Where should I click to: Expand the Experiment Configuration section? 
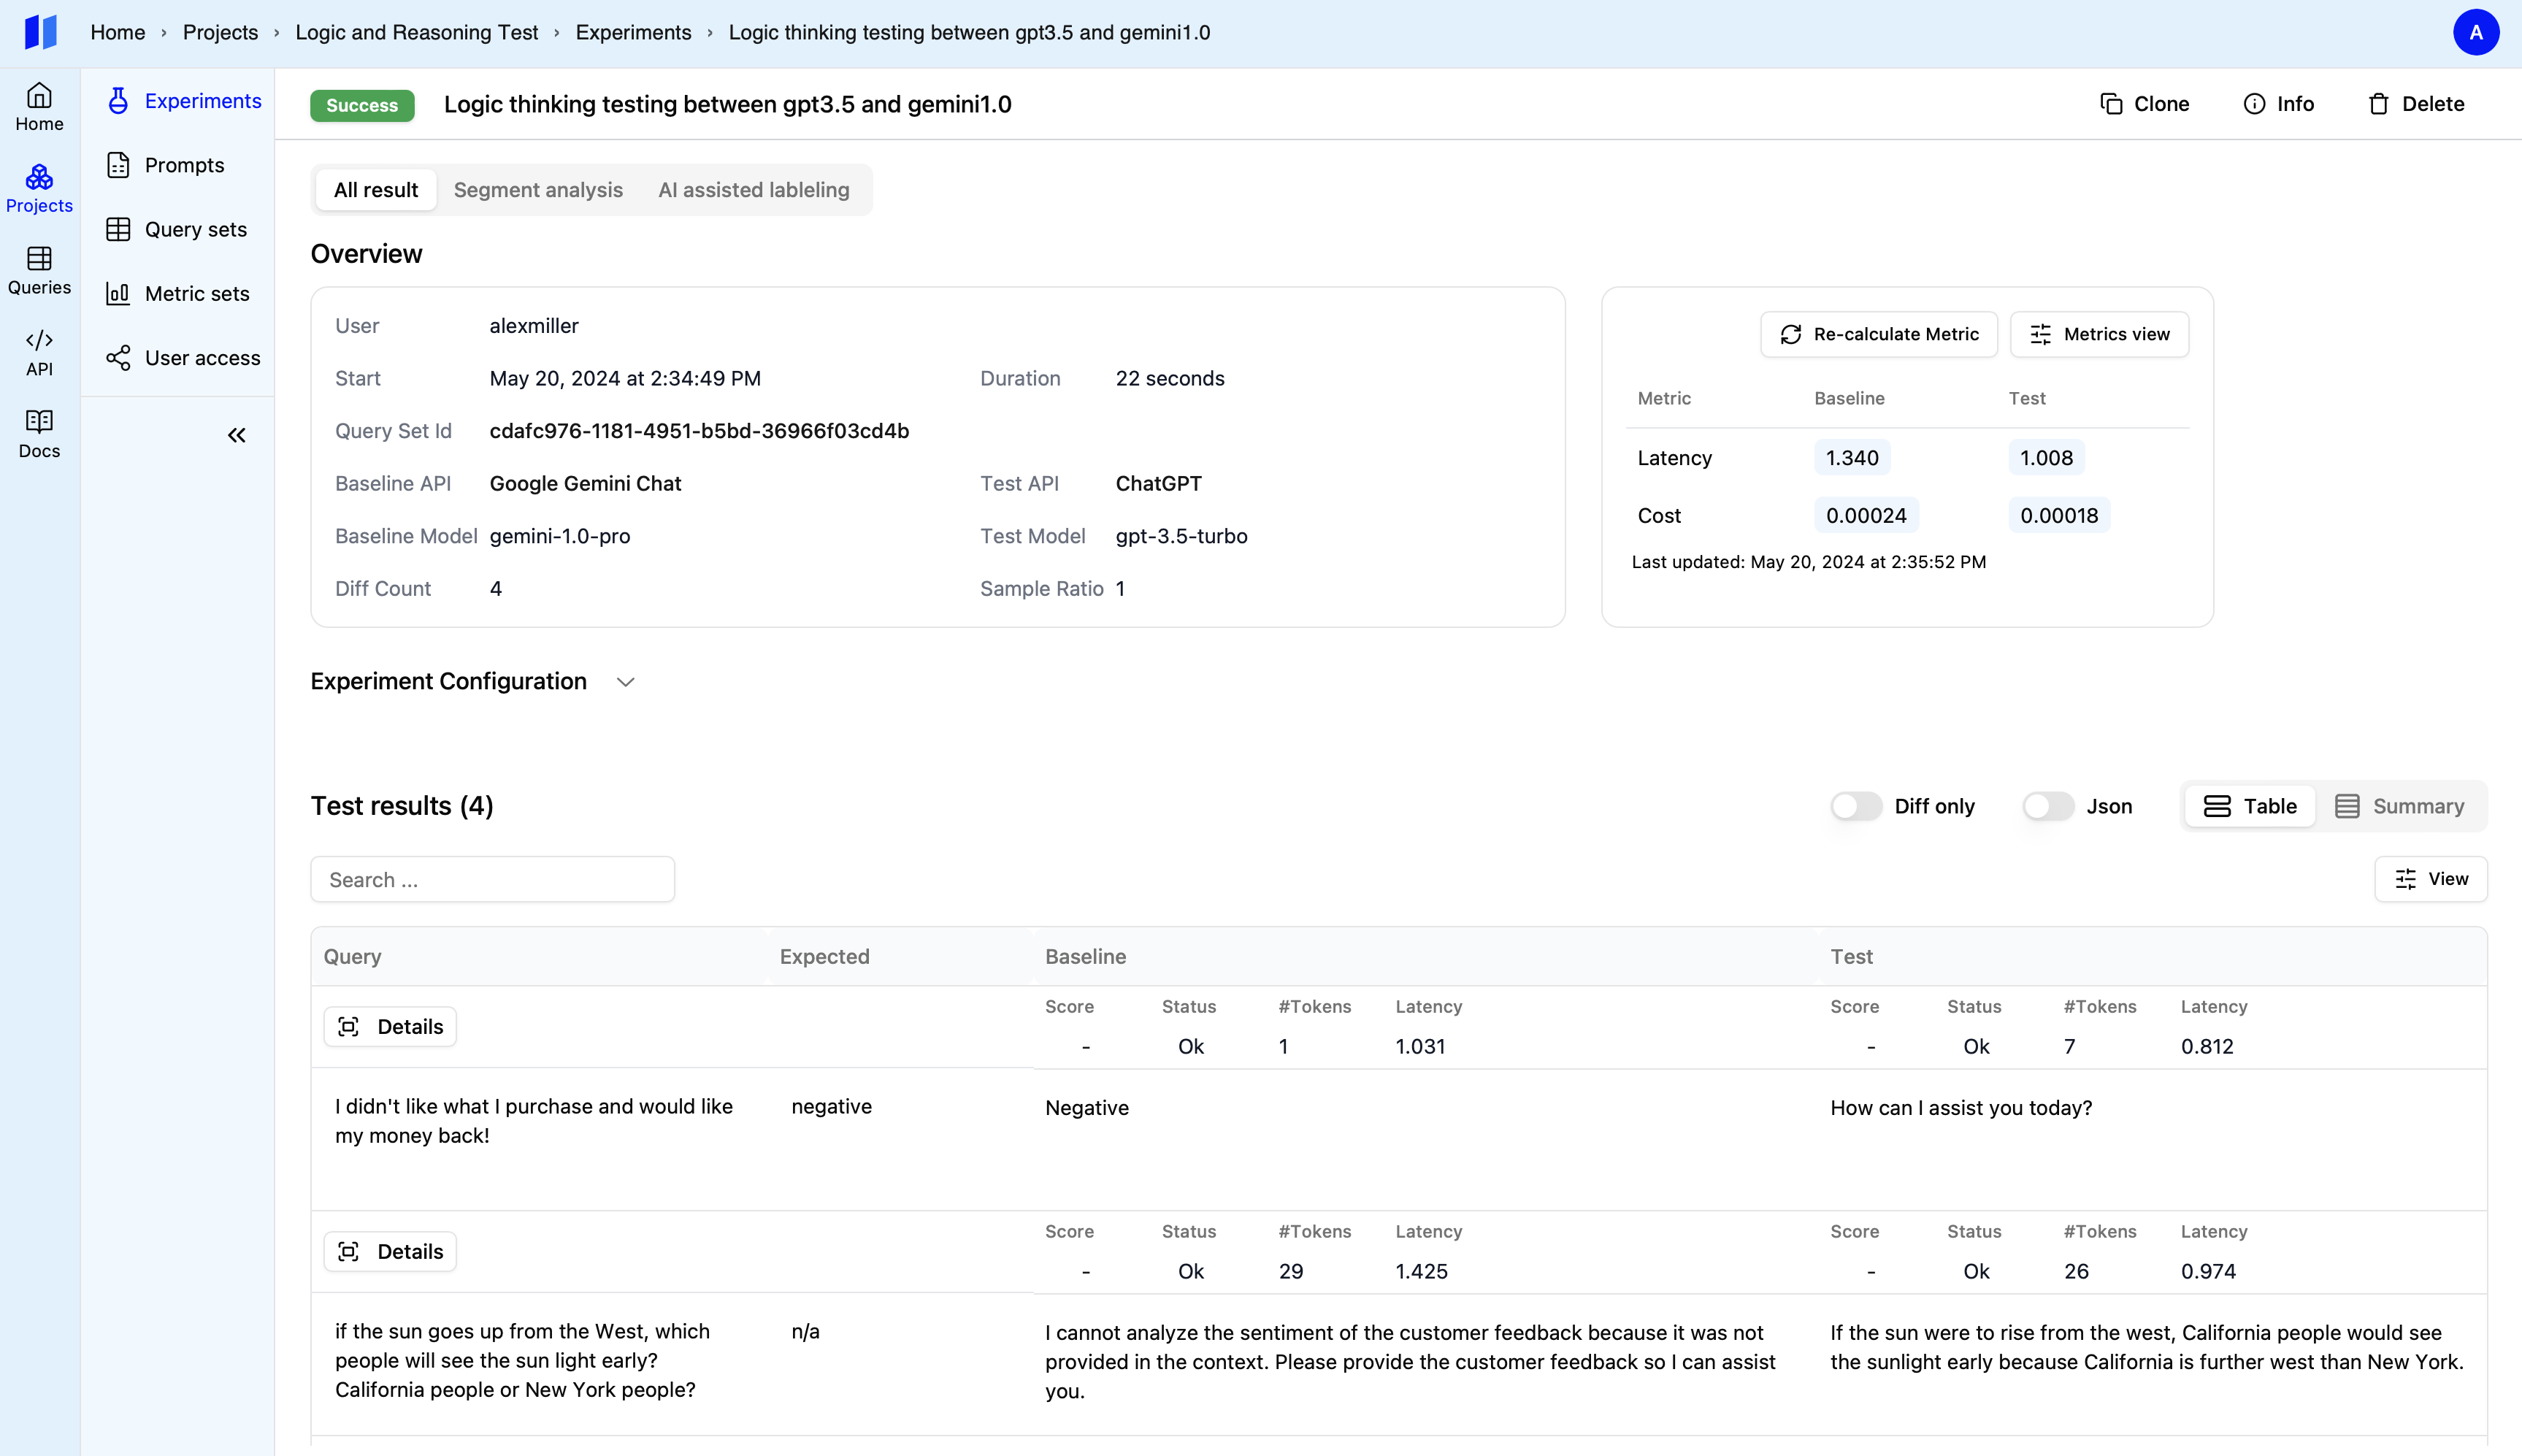point(625,682)
